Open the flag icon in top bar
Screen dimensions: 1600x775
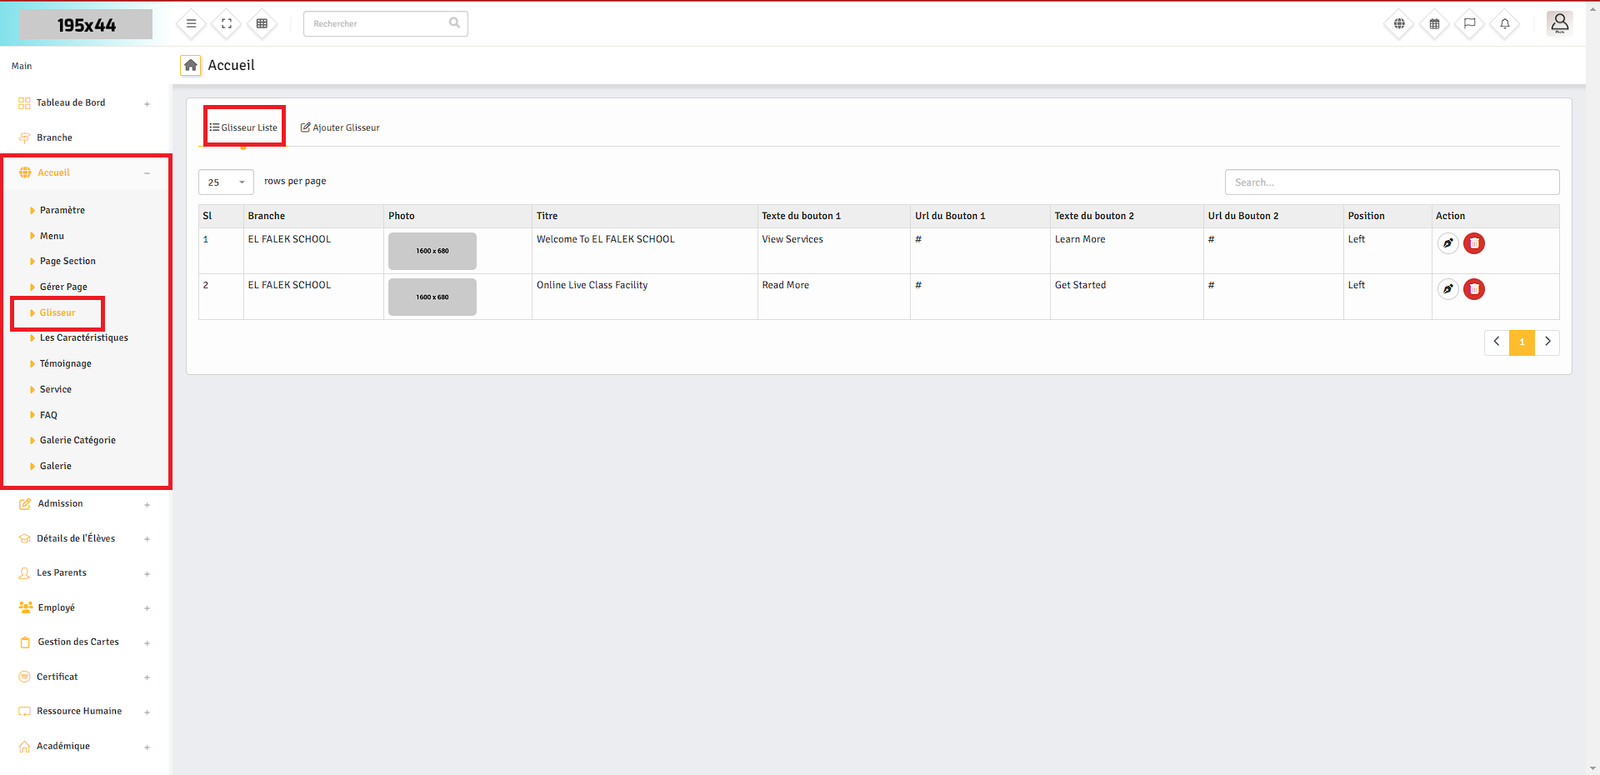point(1469,24)
